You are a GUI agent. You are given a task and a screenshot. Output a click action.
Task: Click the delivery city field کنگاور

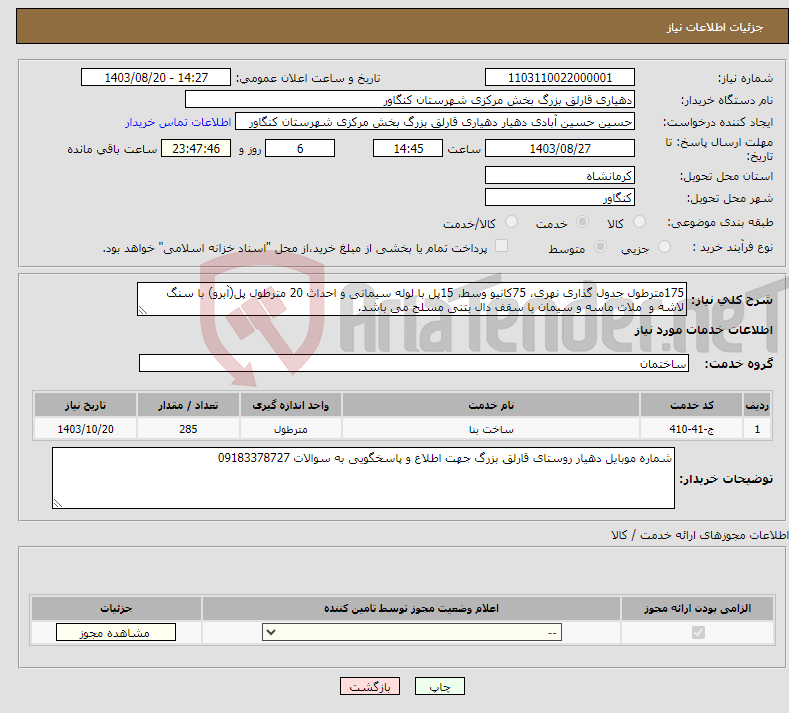(560, 197)
